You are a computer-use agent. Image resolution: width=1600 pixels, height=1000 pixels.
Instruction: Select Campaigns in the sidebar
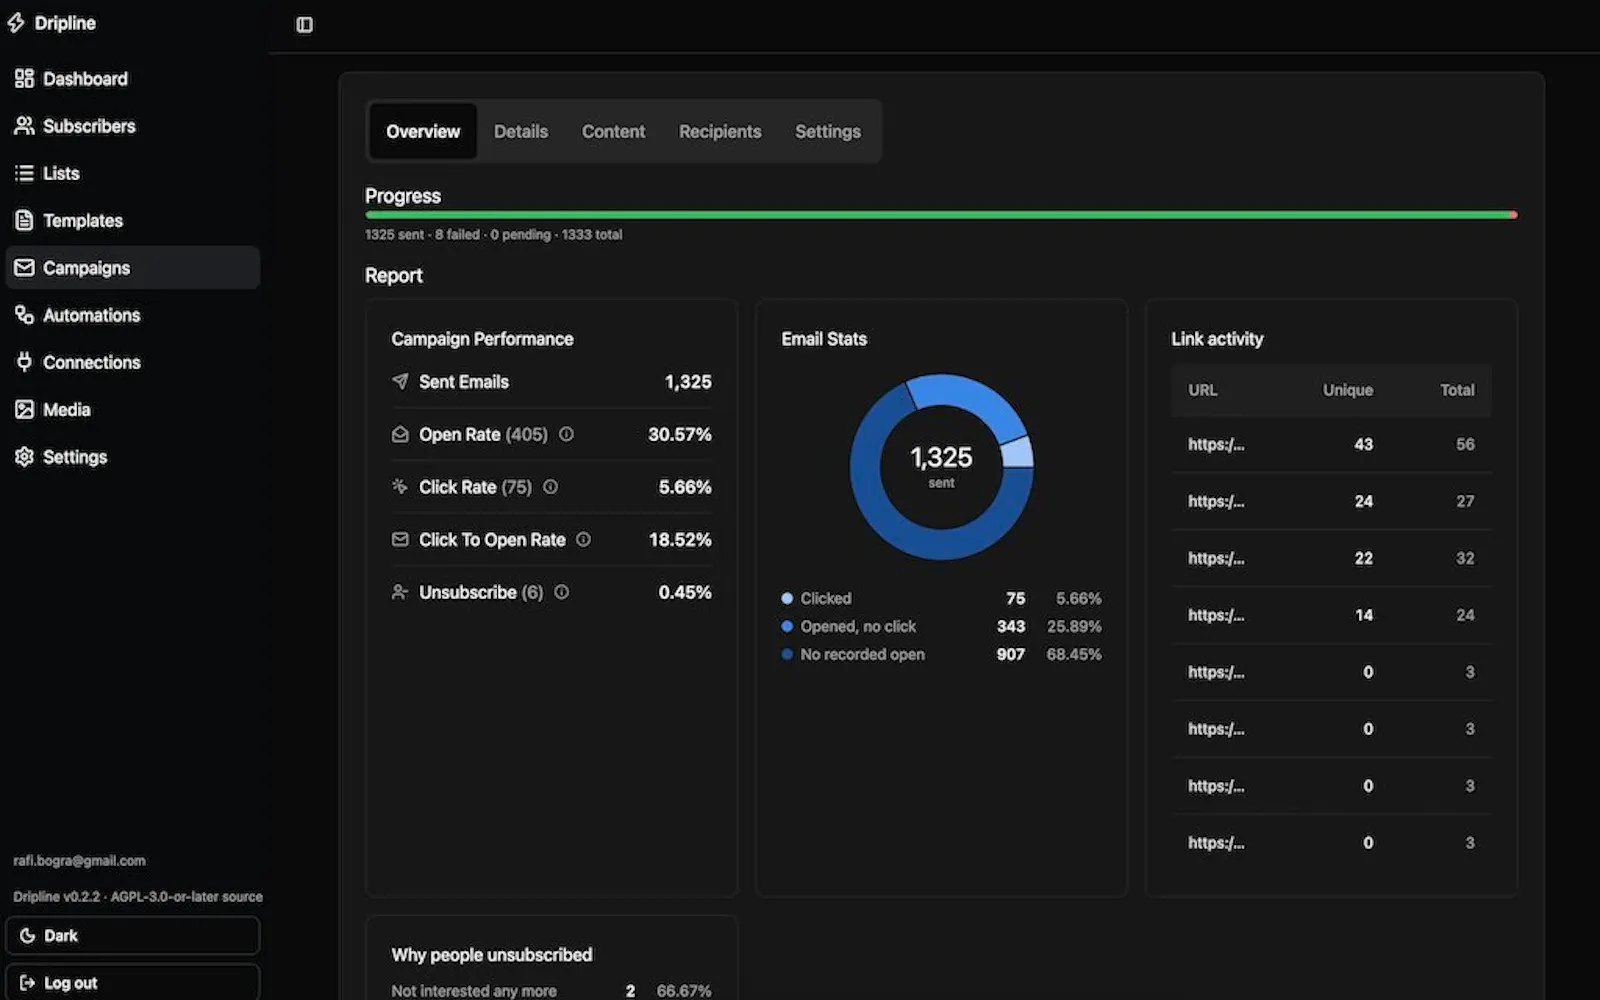click(x=132, y=268)
